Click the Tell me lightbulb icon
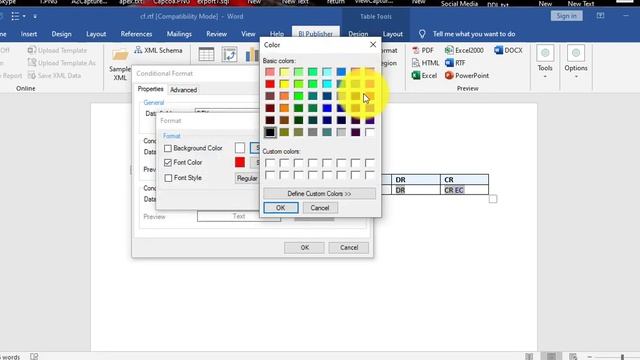 pos(422,34)
